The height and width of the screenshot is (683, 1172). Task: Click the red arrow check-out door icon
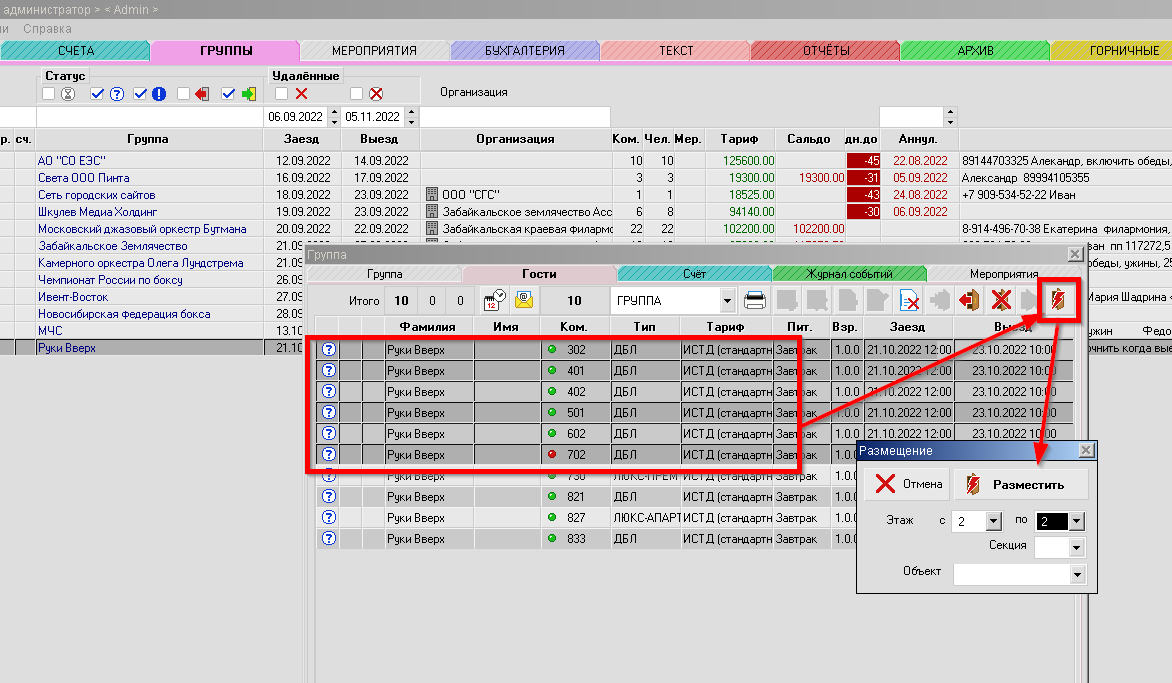tap(968, 300)
